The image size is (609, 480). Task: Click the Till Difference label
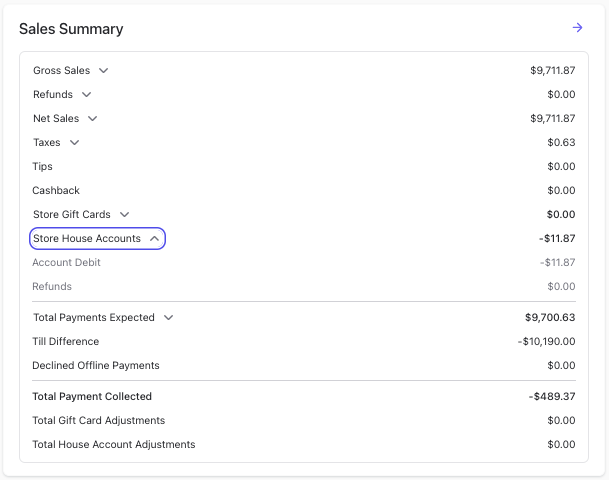coord(66,341)
